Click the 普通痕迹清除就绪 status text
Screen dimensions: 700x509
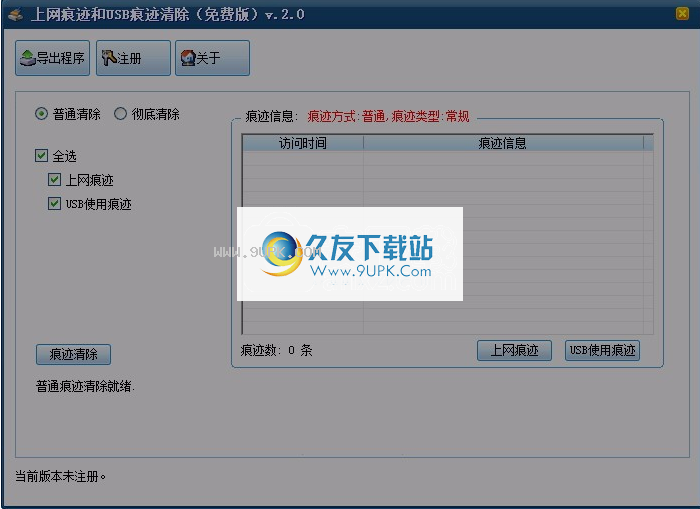pyautogui.click(x=85, y=386)
